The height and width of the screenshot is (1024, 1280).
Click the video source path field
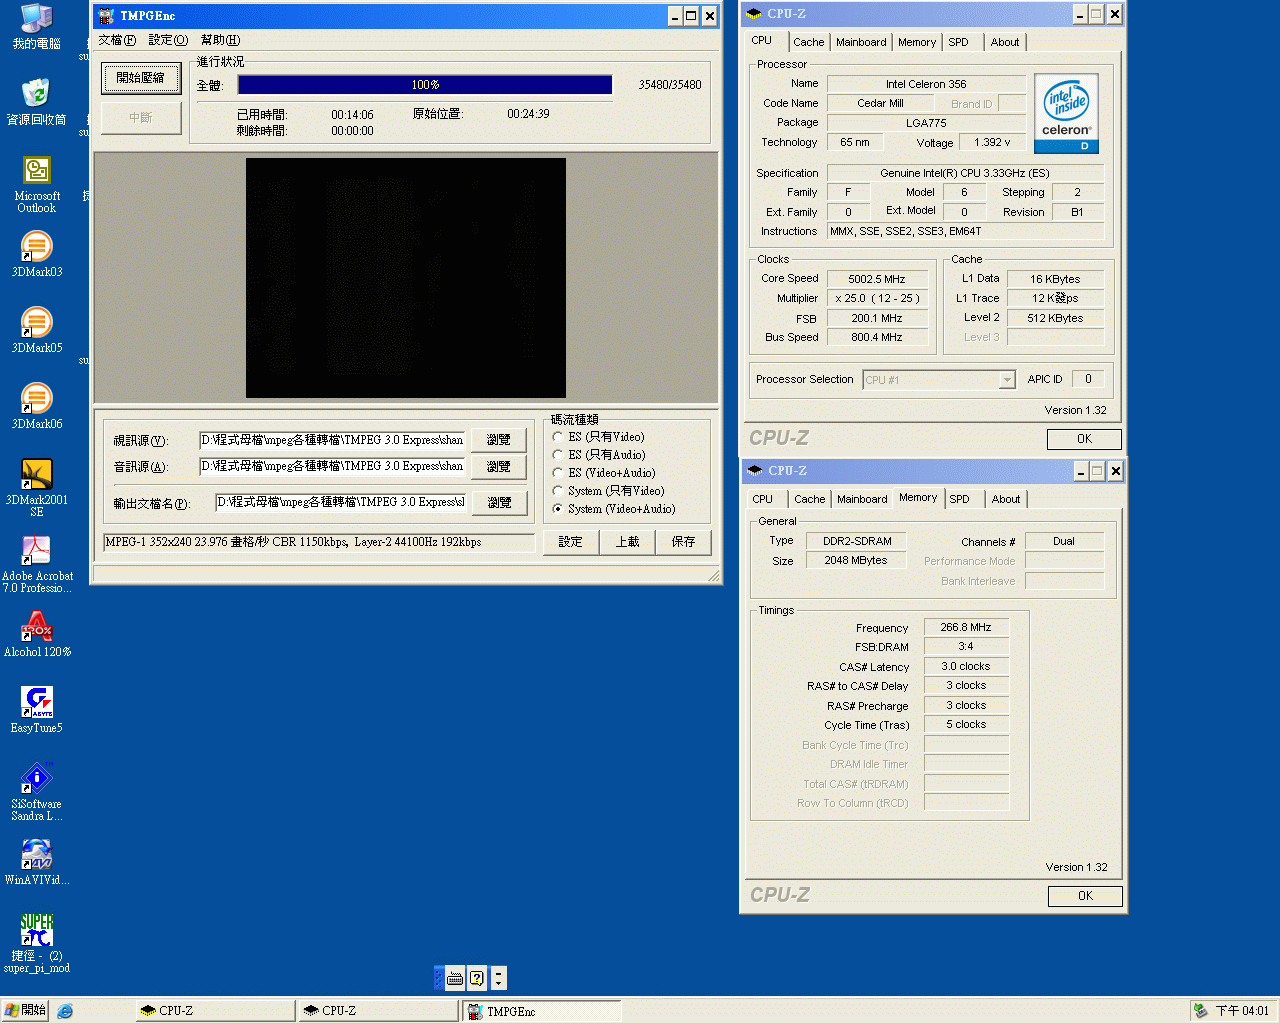pyautogui.click(x=332, y=440)
